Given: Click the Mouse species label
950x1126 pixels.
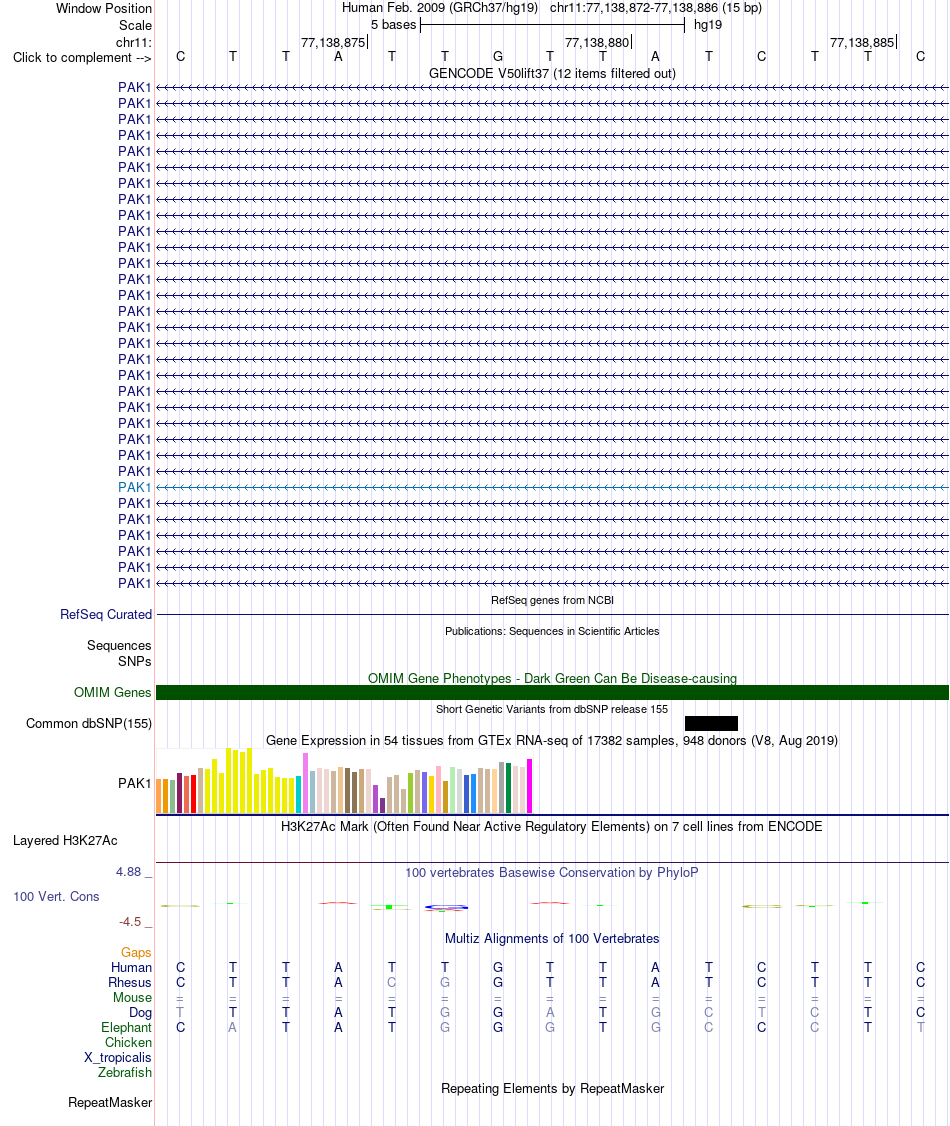Looking at the screenshot, I should 132,997.
